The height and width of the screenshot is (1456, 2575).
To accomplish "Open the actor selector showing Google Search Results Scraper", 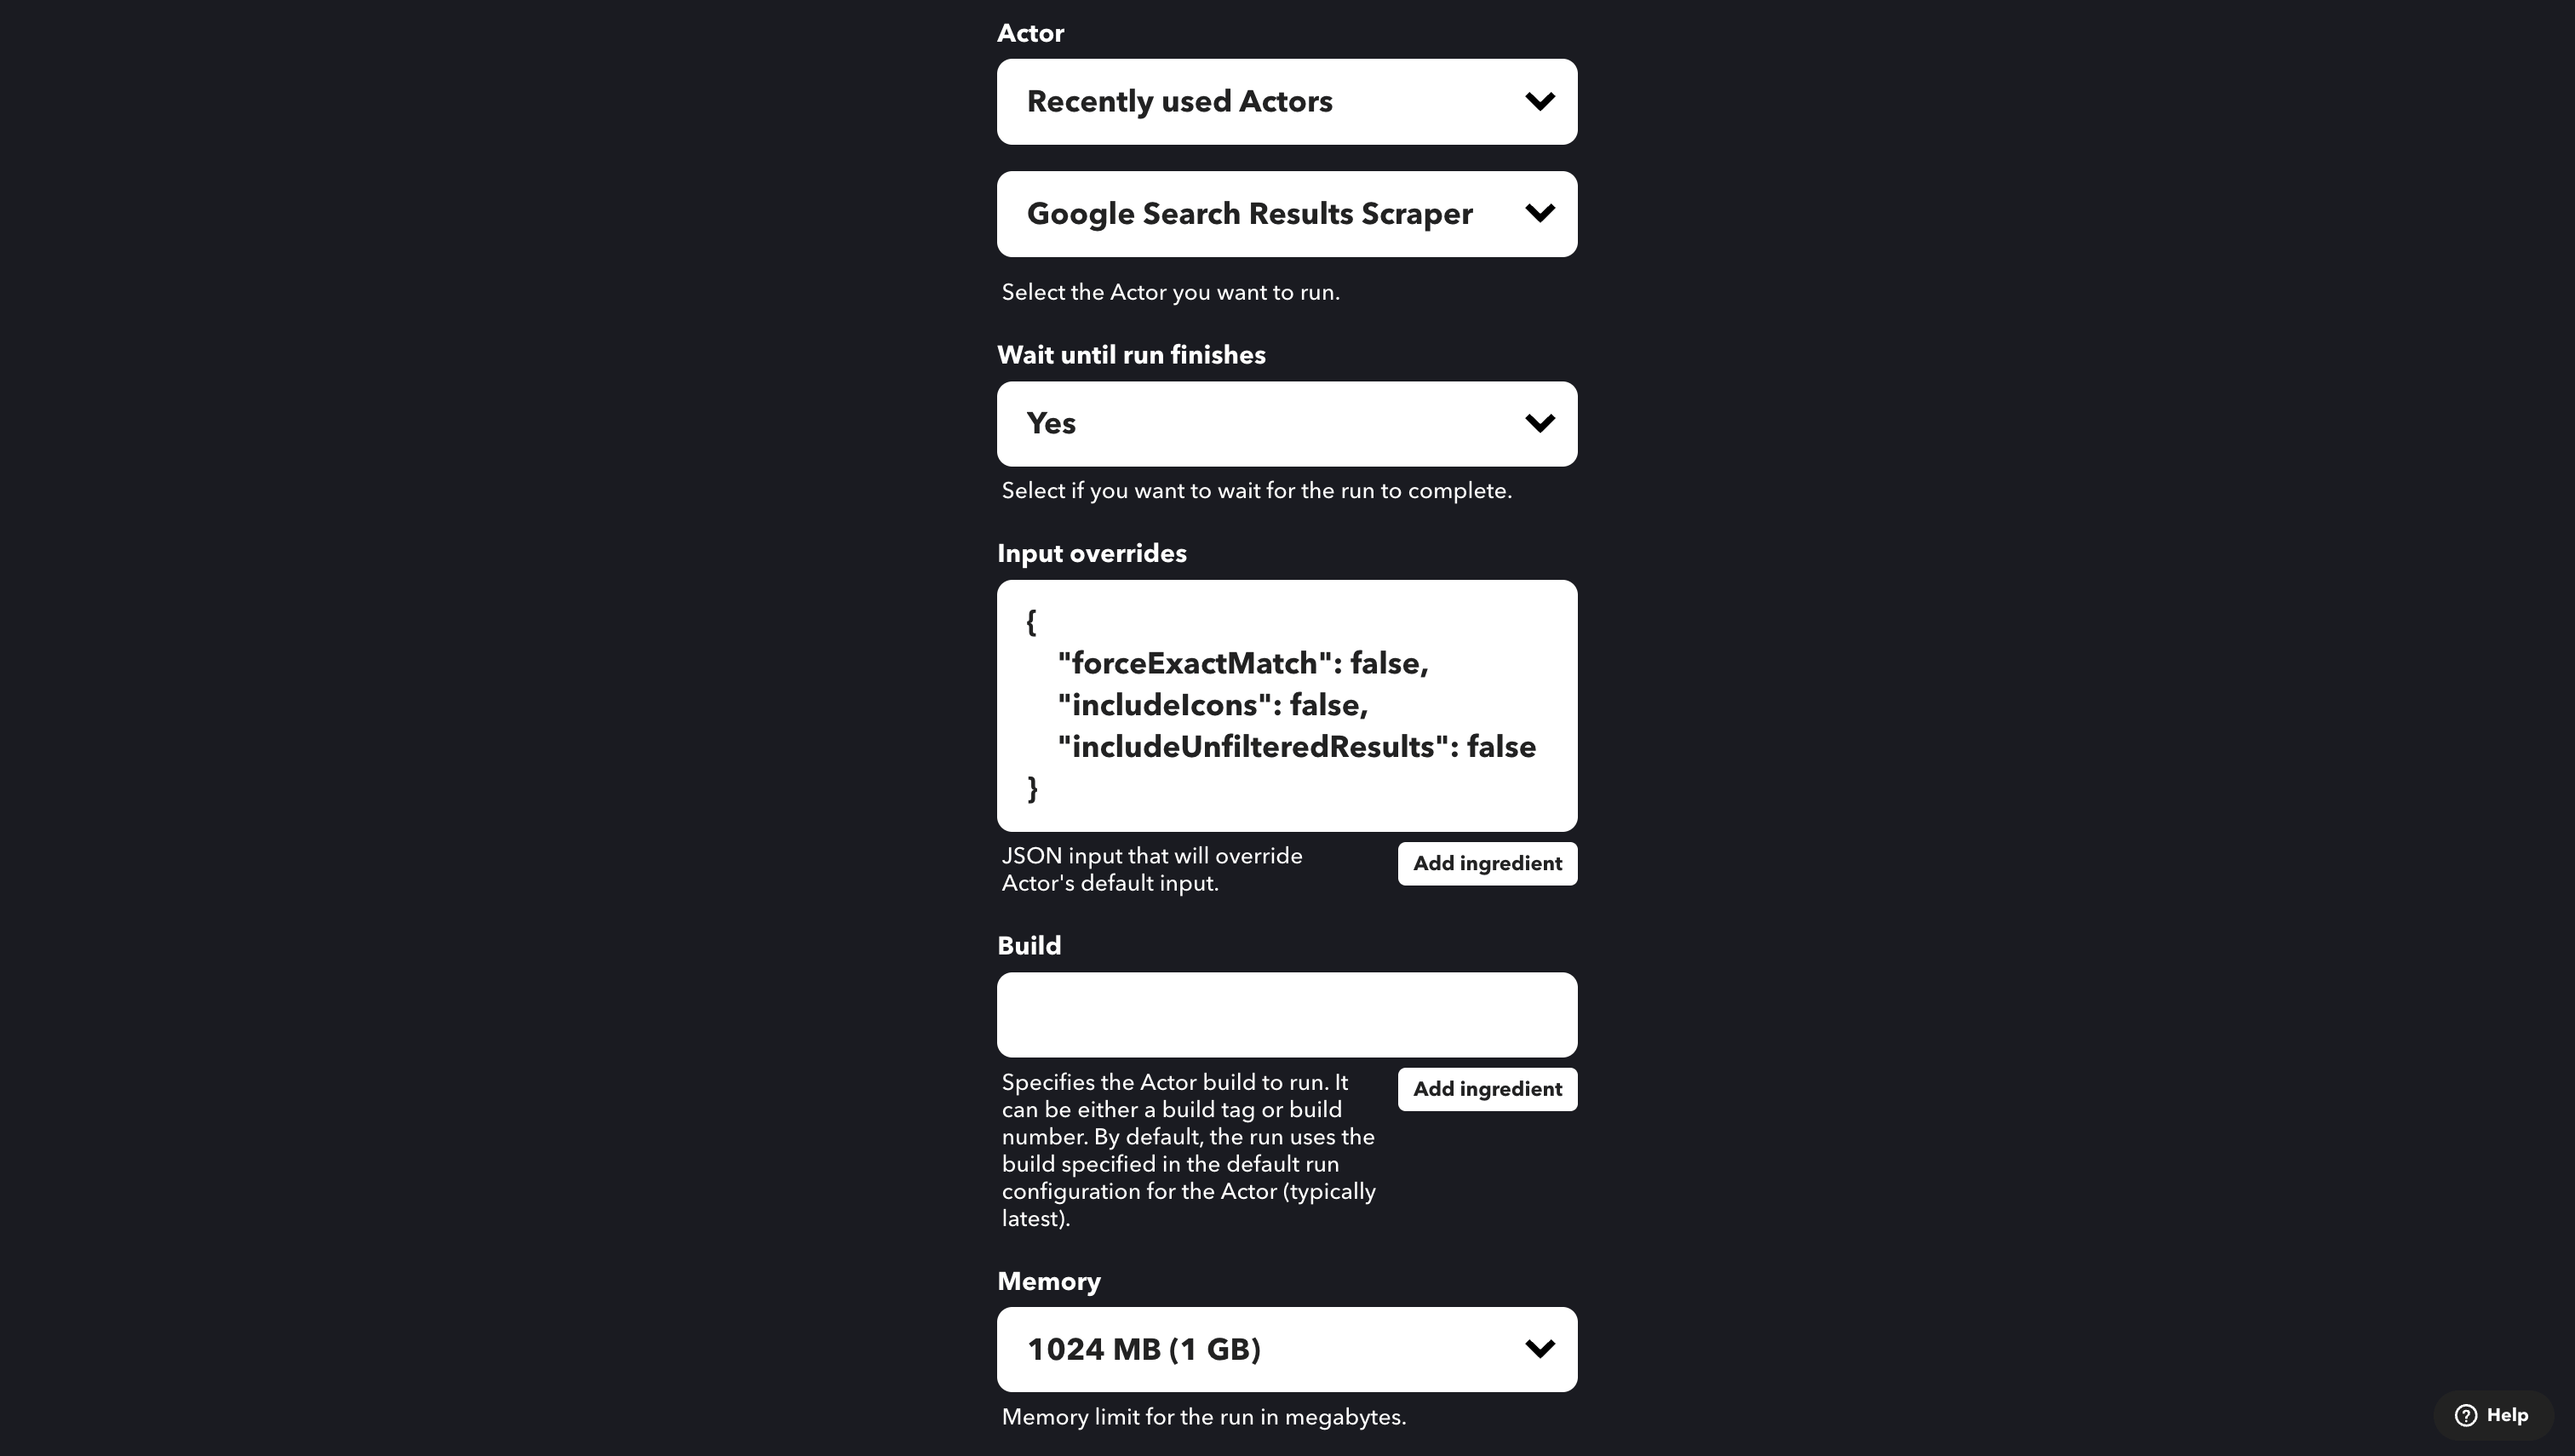I will (1286, 213).
